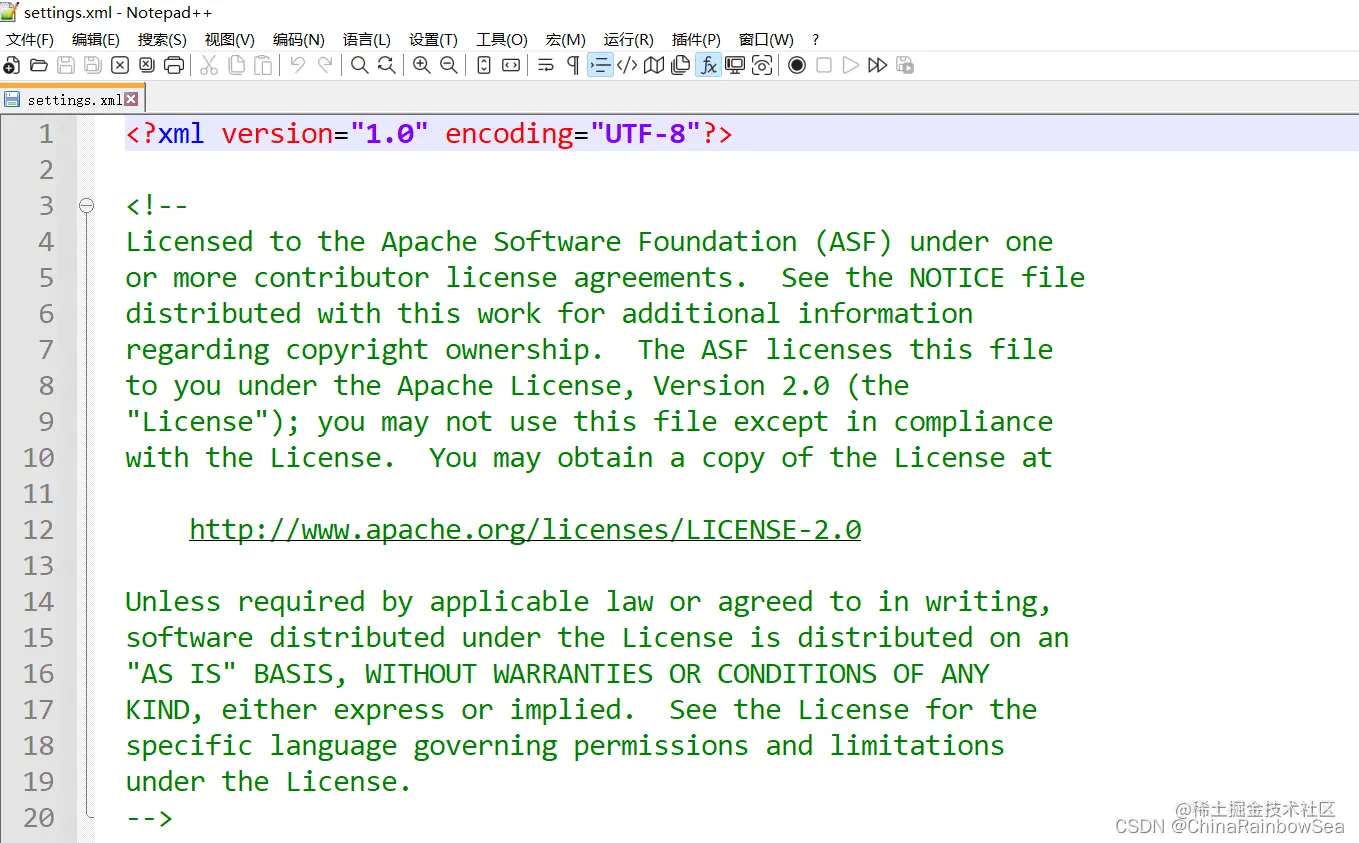
Task: Run macro multiple times icon
Action: (x=877, y=65)
